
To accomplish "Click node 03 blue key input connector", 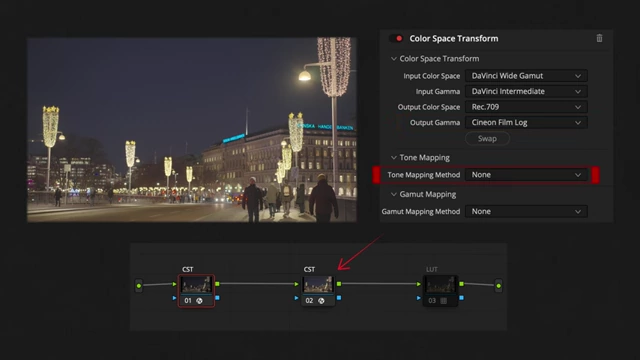I will click(x=418, y=298).
